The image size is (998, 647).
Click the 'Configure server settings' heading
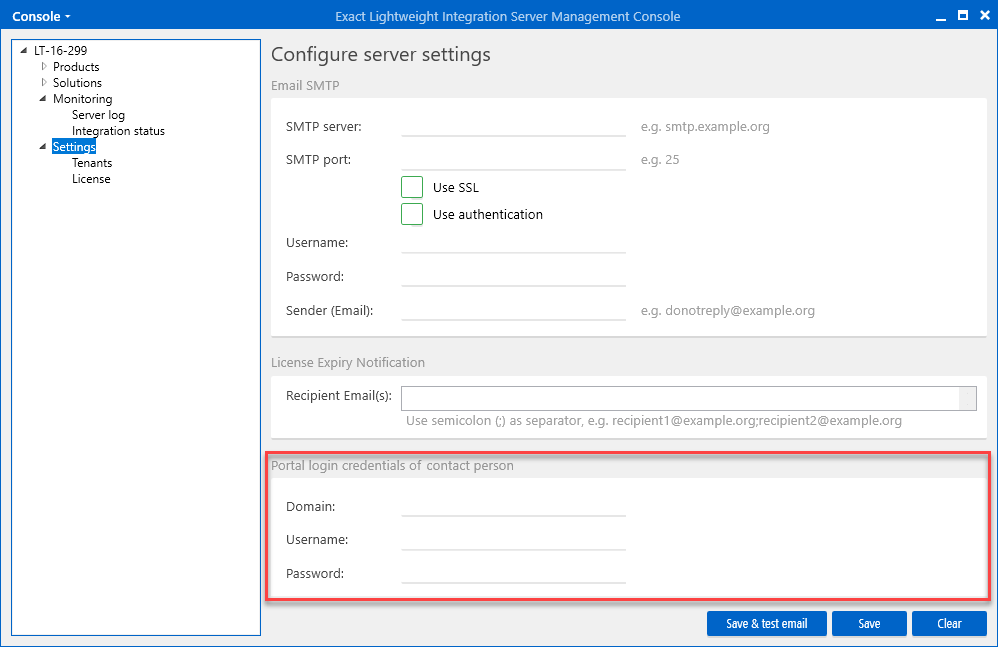pyautogui.click(x=381, y=55)
